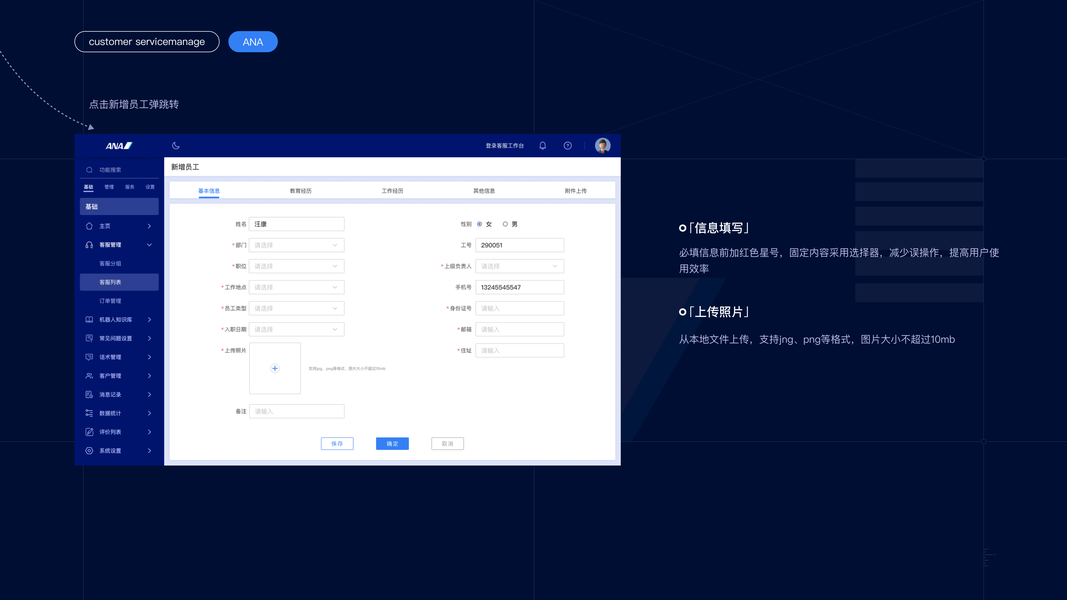Click the 客户管理 people icon

(x=89, y=376)
